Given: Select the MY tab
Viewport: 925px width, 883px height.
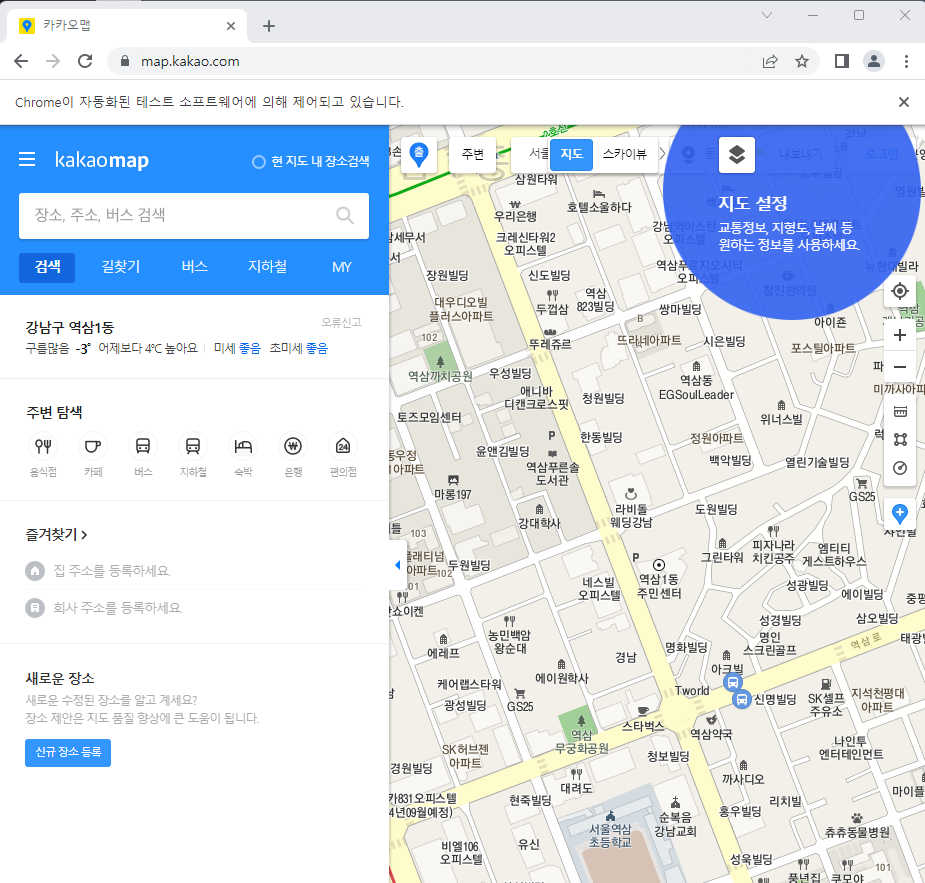Looking at the screenshot, I should coord(342,267).
